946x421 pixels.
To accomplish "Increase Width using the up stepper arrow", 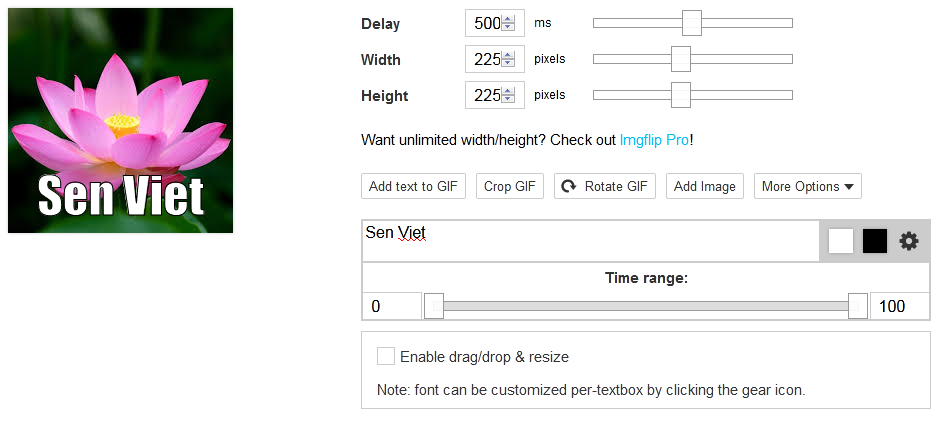I will 508,56.
